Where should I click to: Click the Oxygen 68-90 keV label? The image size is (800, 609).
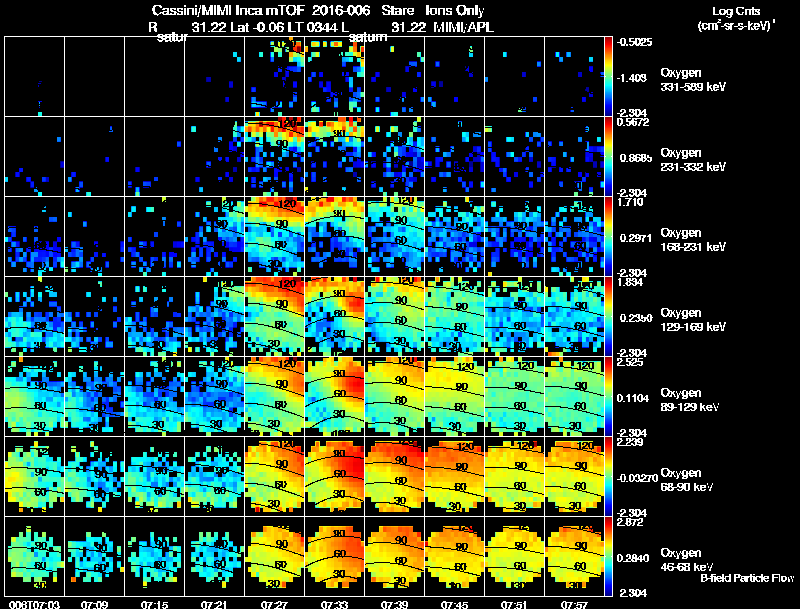click(x=687, y=480)
